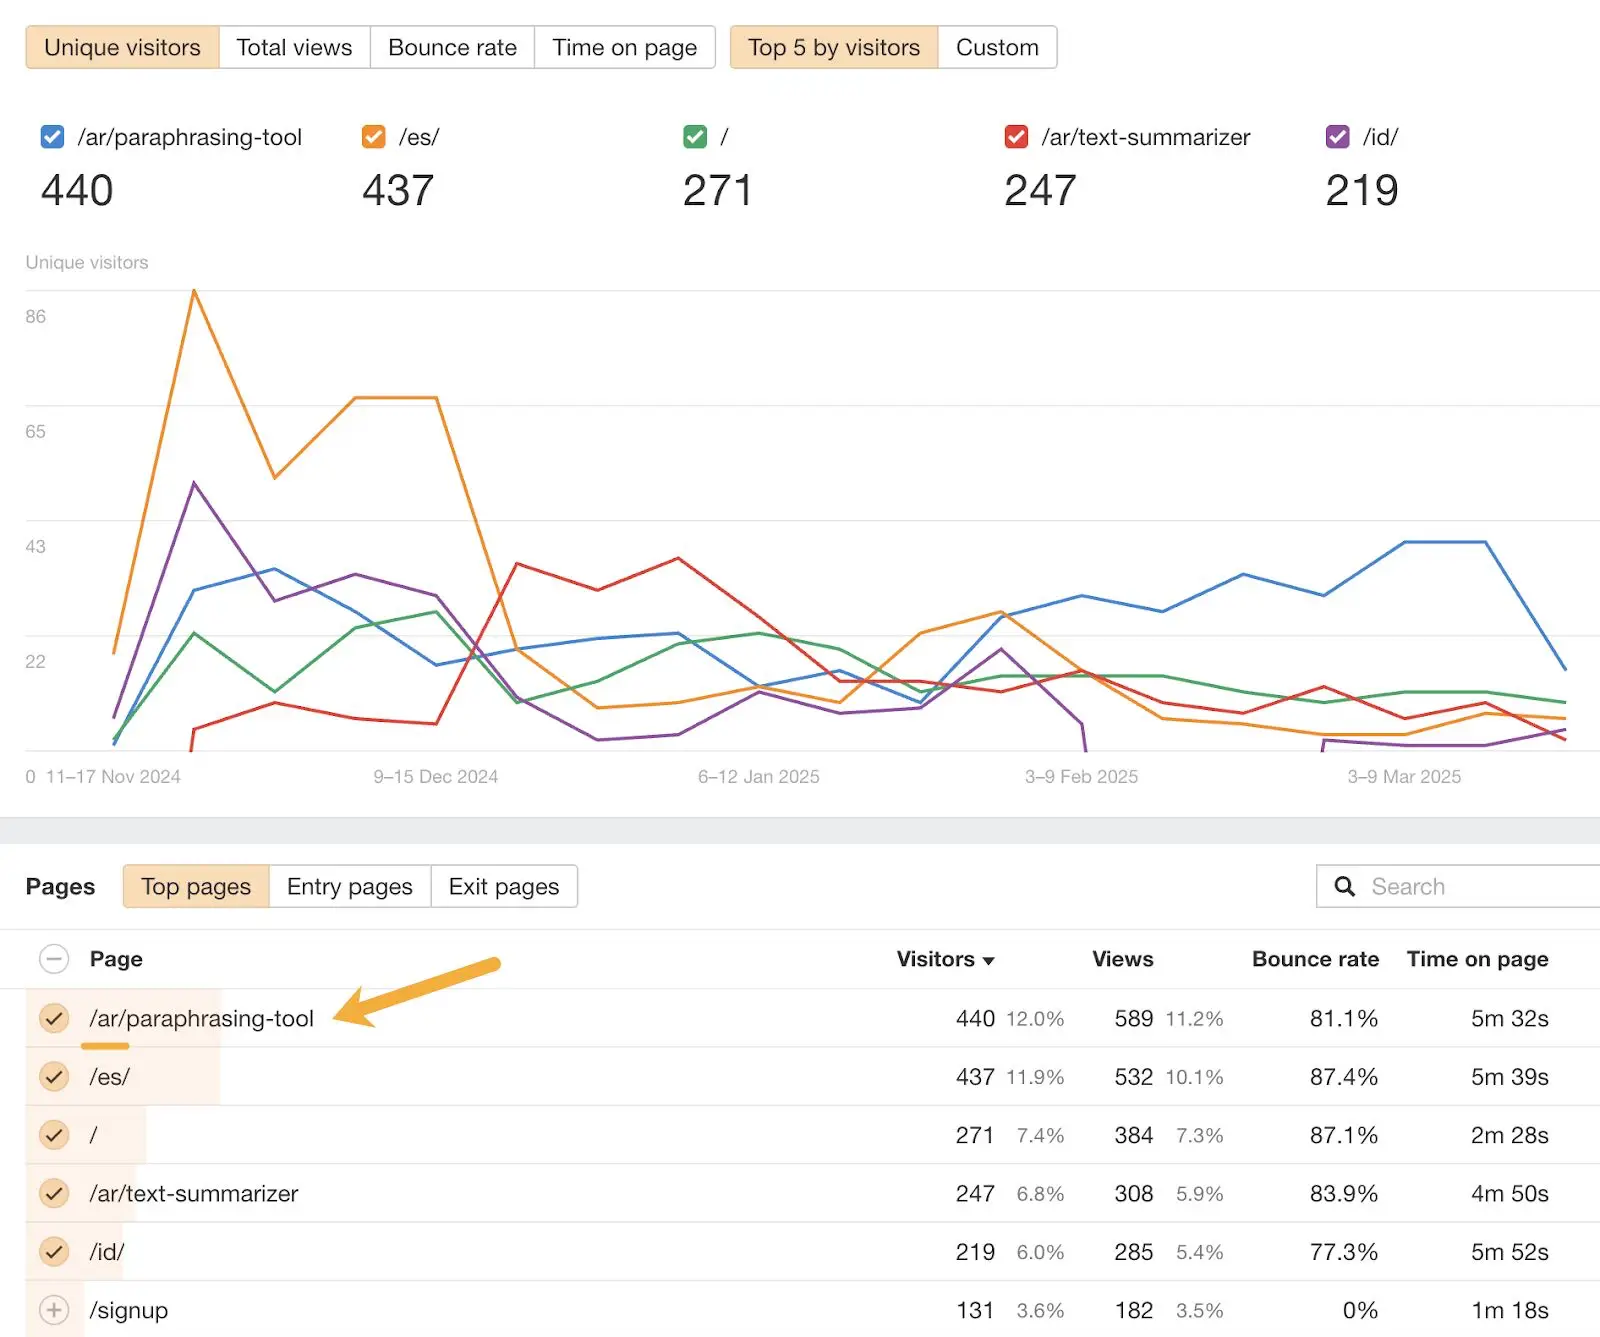Sort by the Views column header
The image size is (1600, 1337).
[1122, 959]
